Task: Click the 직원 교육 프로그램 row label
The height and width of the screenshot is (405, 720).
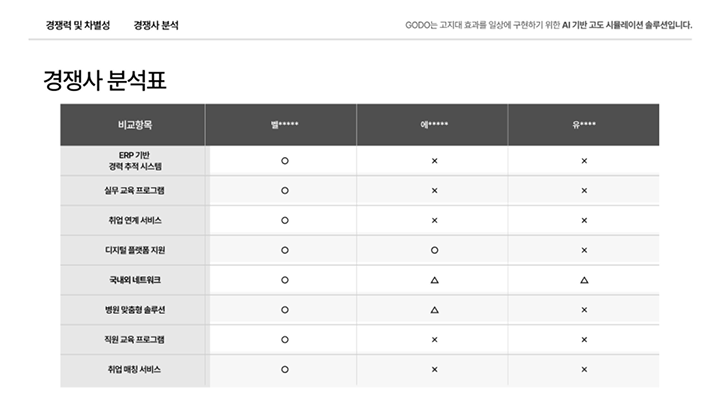Action: pyautogui.click(x=134, y=340)
